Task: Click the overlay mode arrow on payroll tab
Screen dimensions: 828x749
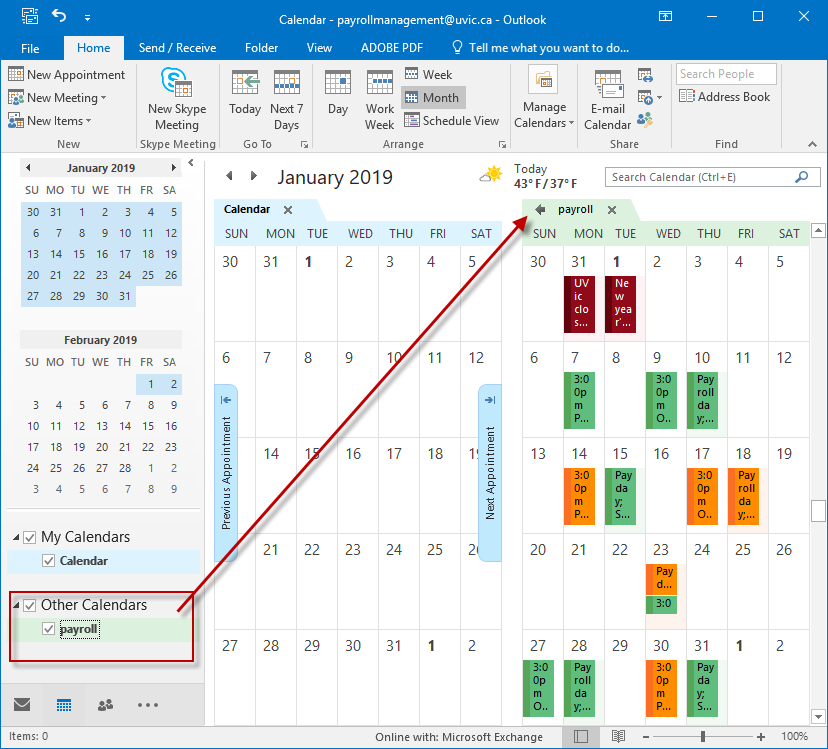Action: pyautogui.click(x=540, y=210)
